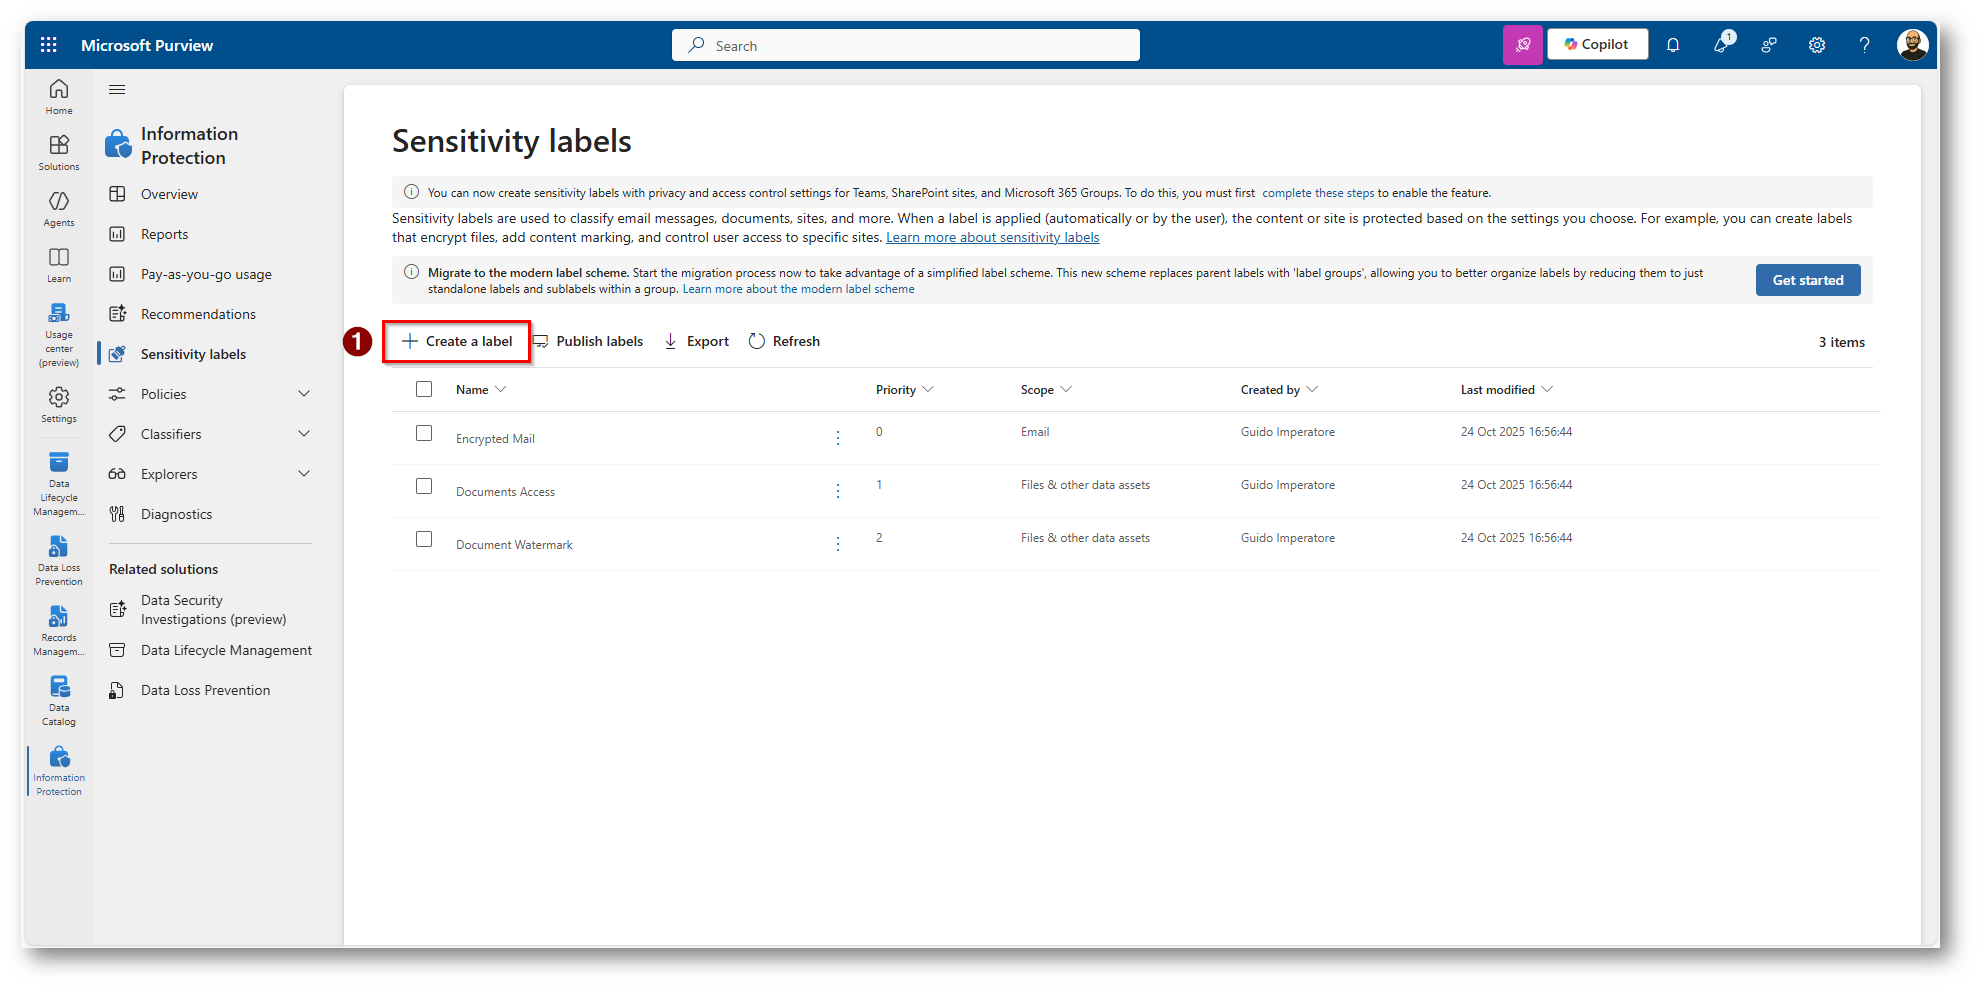The width and height of the screenshot is (1982, 990).
Task: Open Settings in the left rail
Action: point(59,405)
